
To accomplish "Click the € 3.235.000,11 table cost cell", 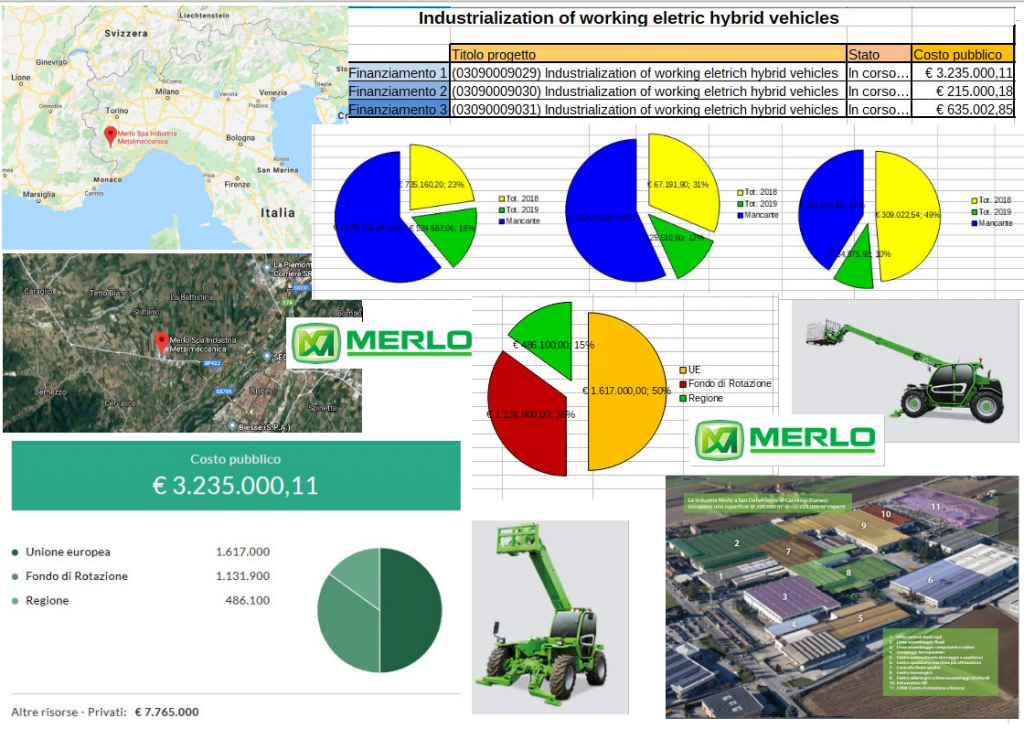I will tap(963, 73).
